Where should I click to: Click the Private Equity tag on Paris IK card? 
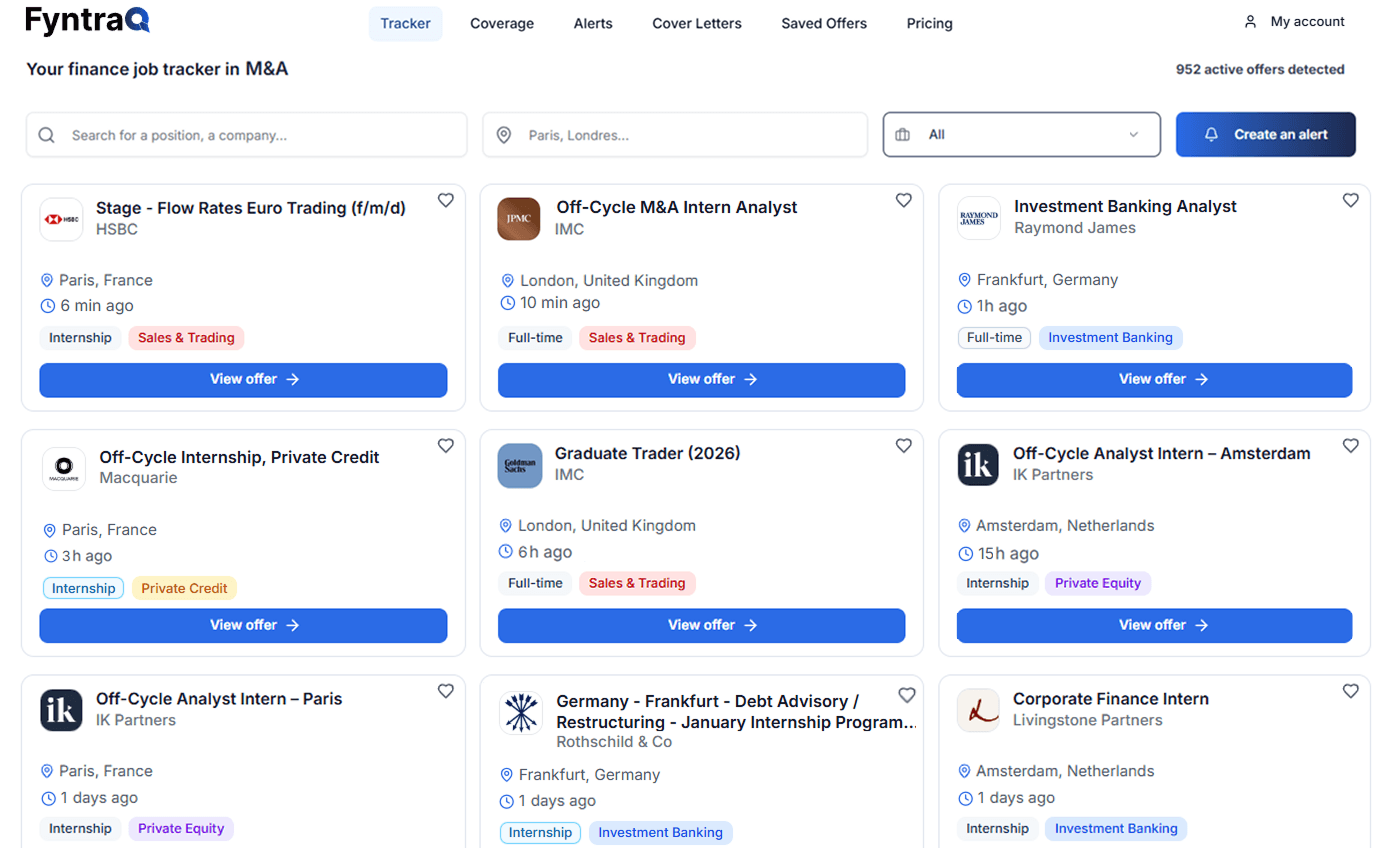(x=181, y=828)
